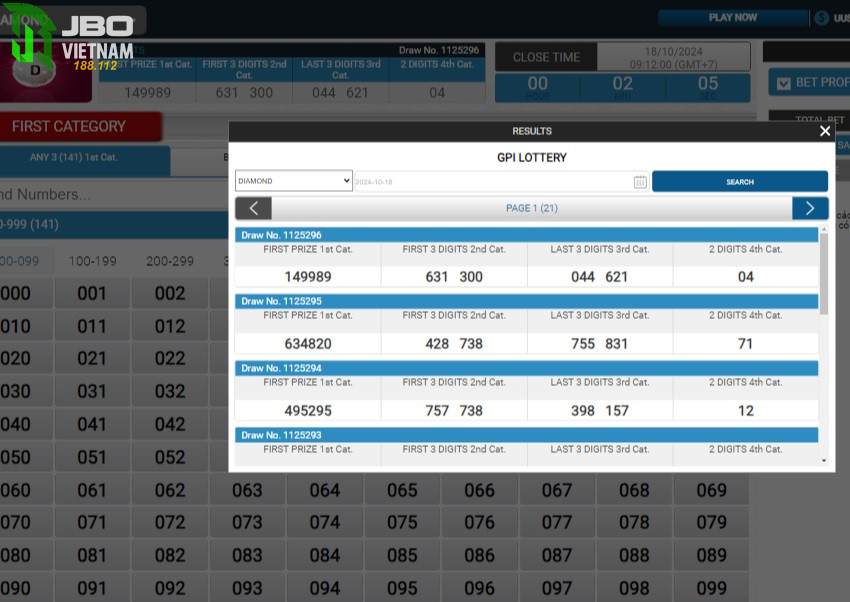Pick number 095 in the grid

402,588
